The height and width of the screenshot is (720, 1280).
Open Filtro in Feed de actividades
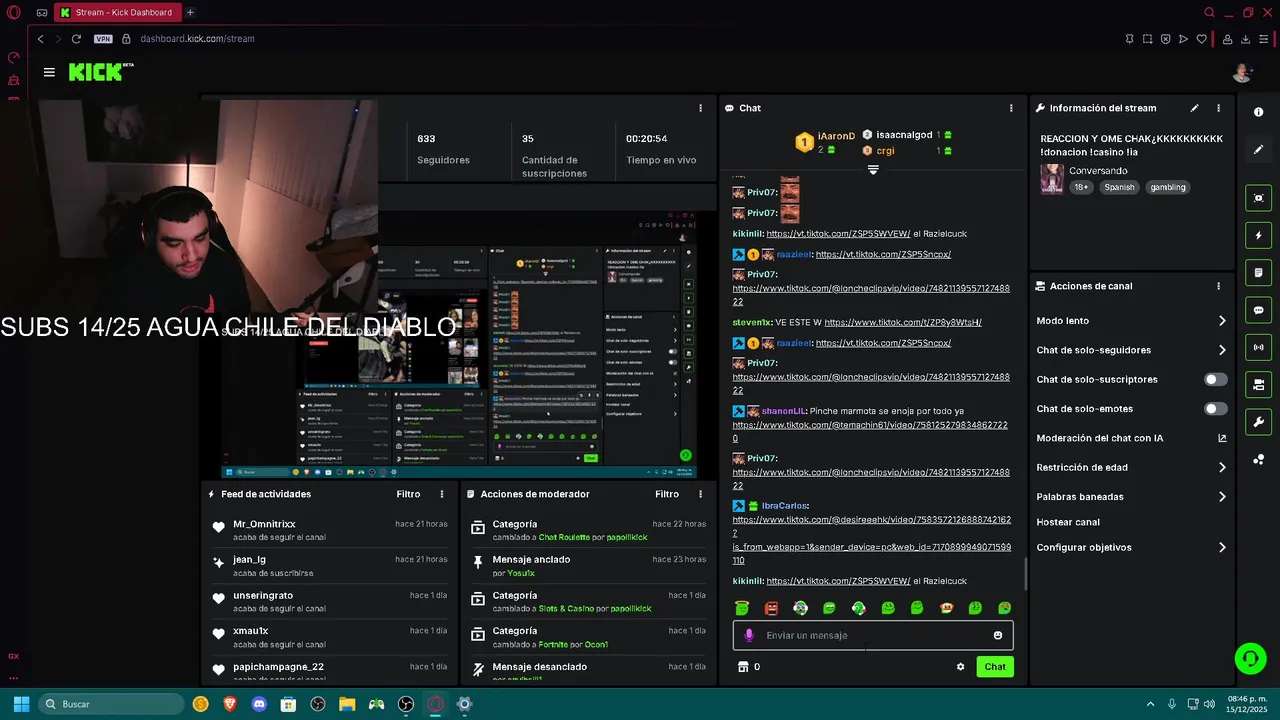click(408, 494)
